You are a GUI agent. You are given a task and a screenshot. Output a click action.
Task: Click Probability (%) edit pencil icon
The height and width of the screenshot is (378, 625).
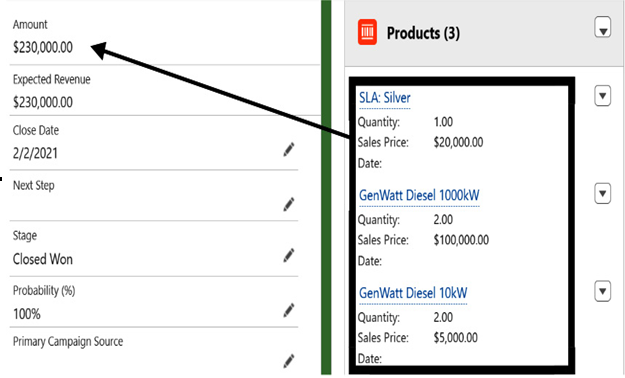(x=289, y=310)
